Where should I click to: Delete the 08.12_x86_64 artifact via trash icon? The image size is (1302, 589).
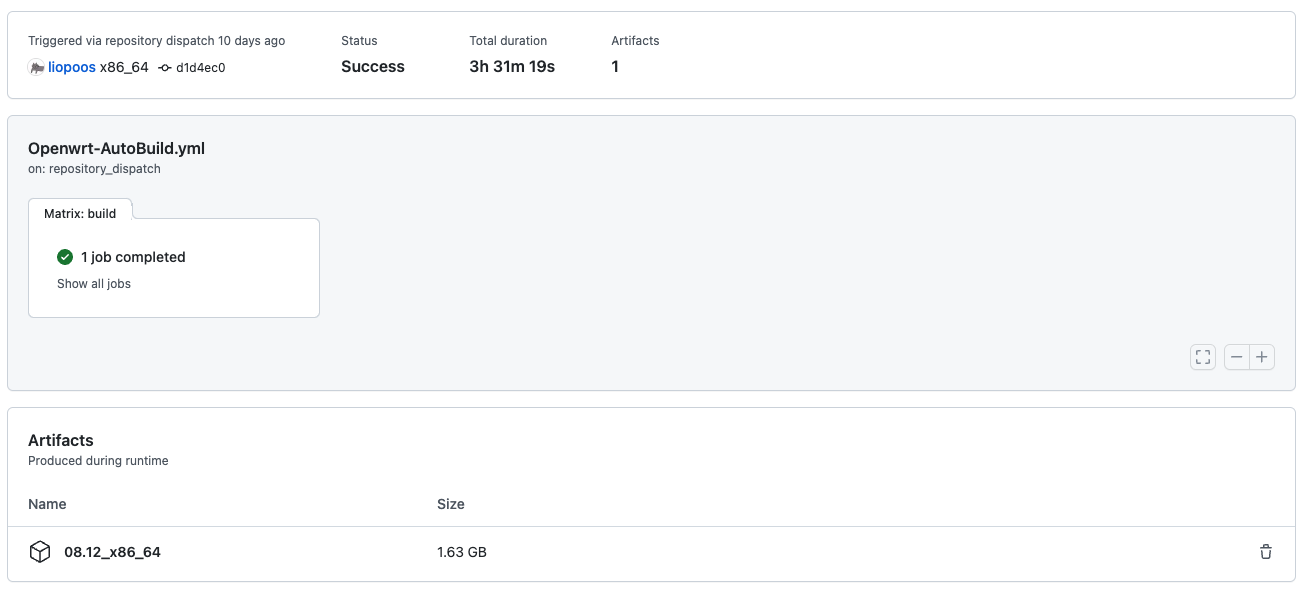pos(1265,551)
